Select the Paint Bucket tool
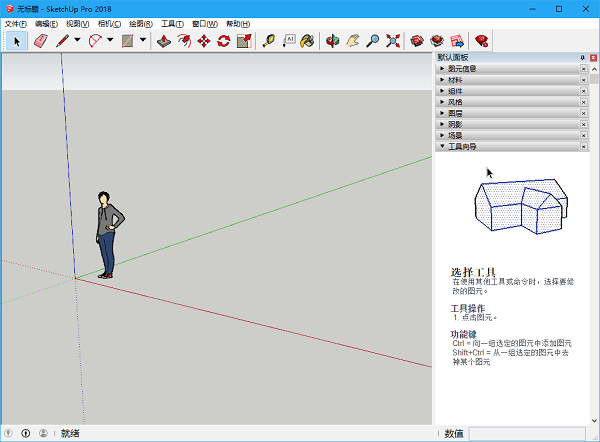Viewport: 600px width, 442px height. pos(308,41)
